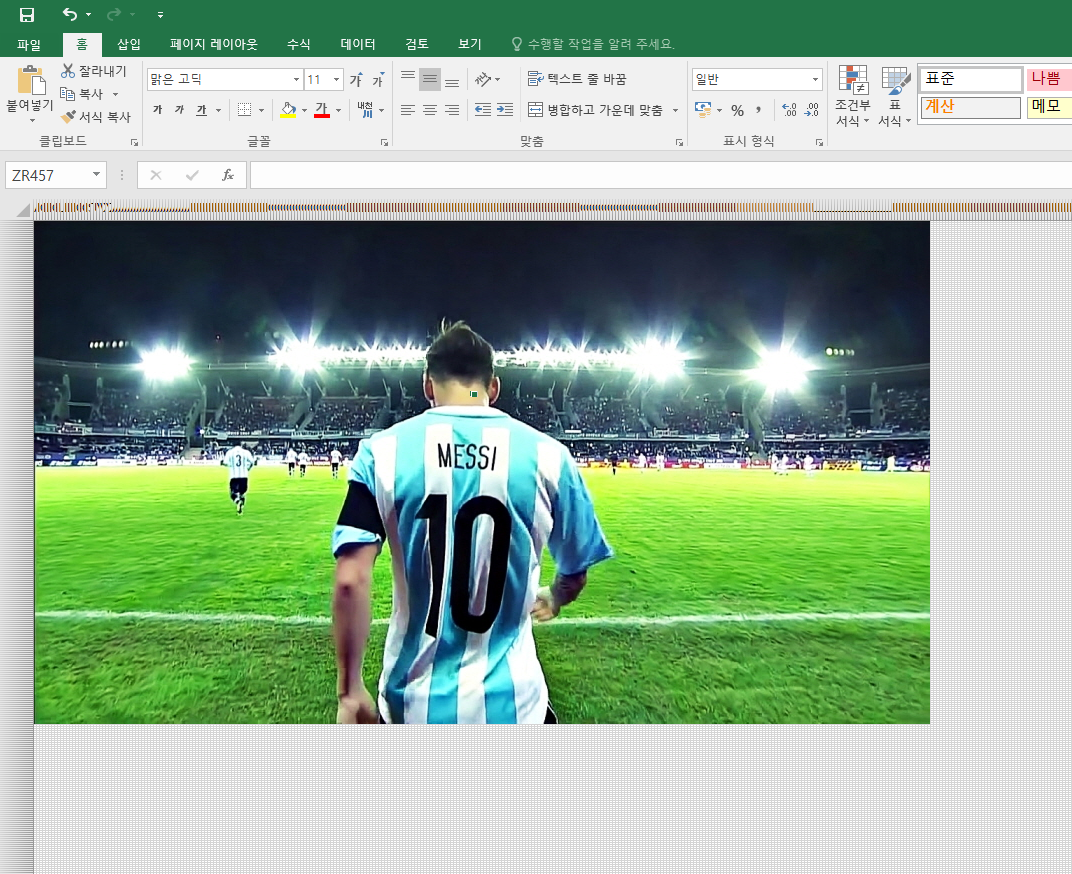Toggle Wrap Text (텍스트 줄 바꿈)
Screen dimensions: 1072x874
[577, 79]
